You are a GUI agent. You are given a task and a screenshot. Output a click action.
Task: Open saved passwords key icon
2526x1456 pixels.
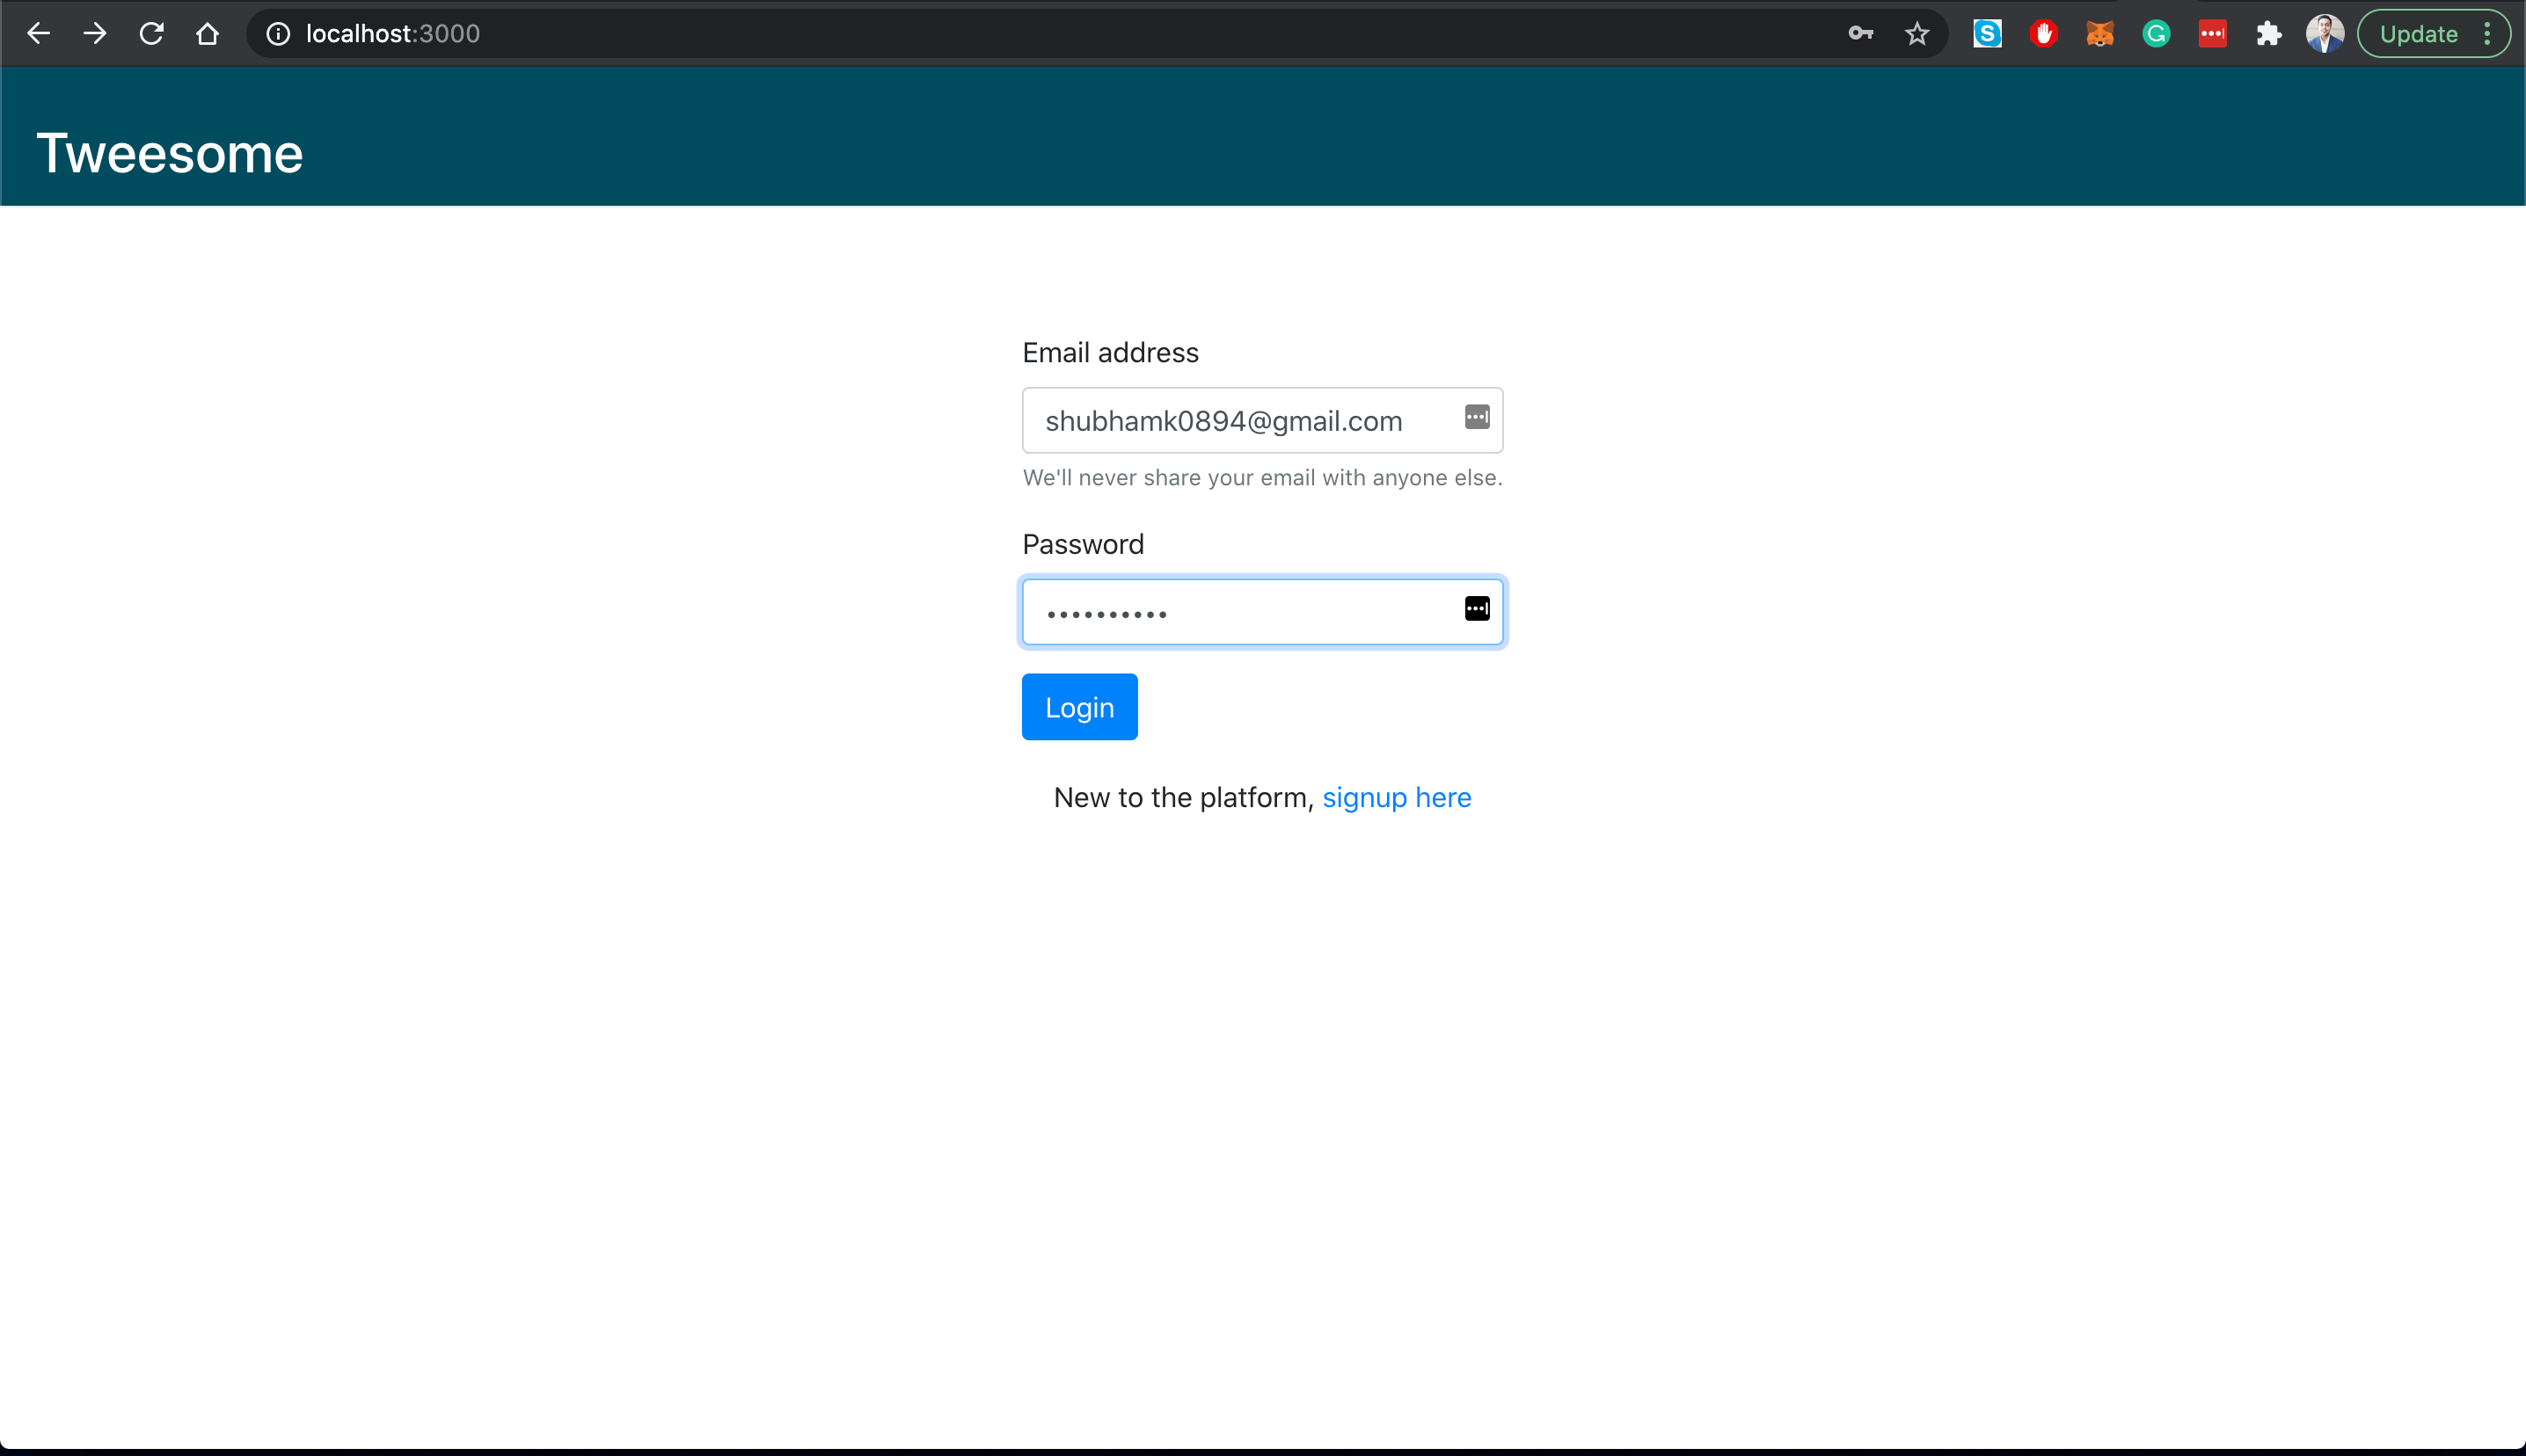point(1860,34)
